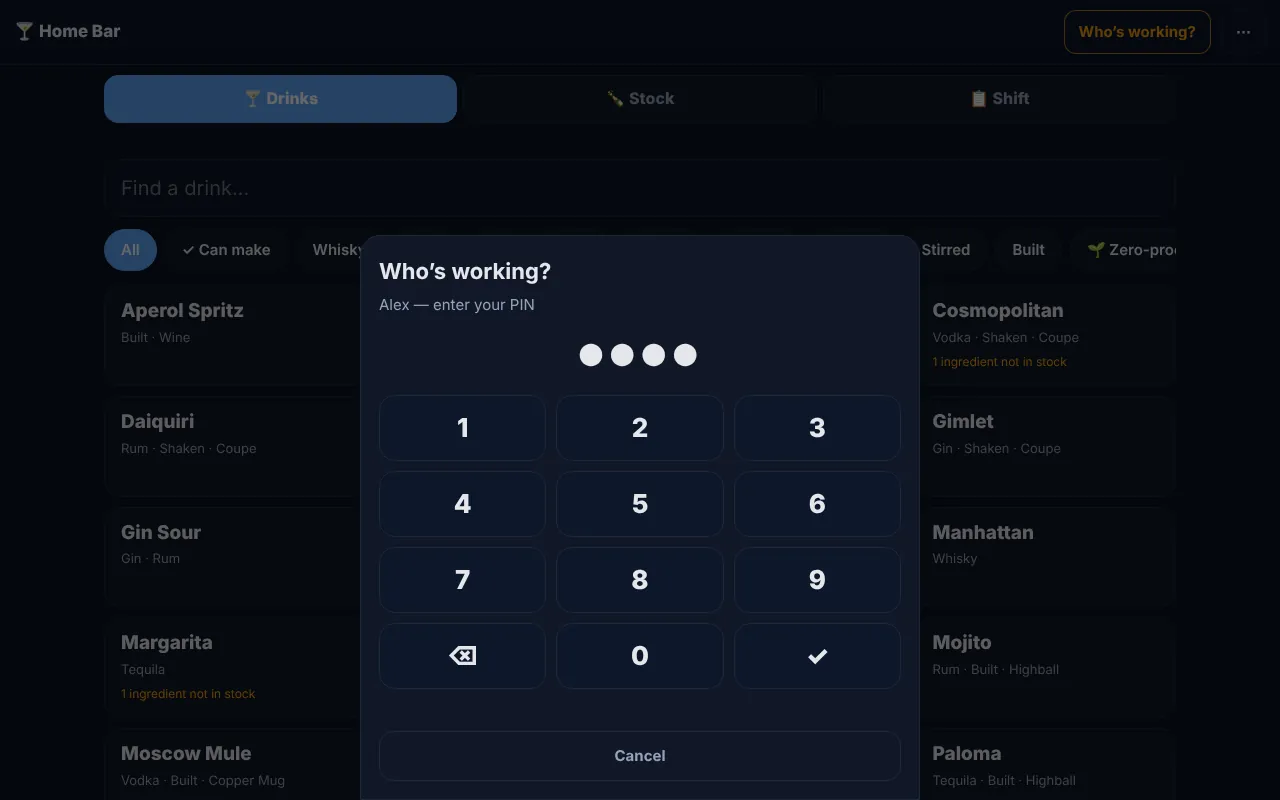The width and height of the screenshot is (1280, 800).
Task: Click the Who's working? header button
Action: click(x=1137, y=32)
